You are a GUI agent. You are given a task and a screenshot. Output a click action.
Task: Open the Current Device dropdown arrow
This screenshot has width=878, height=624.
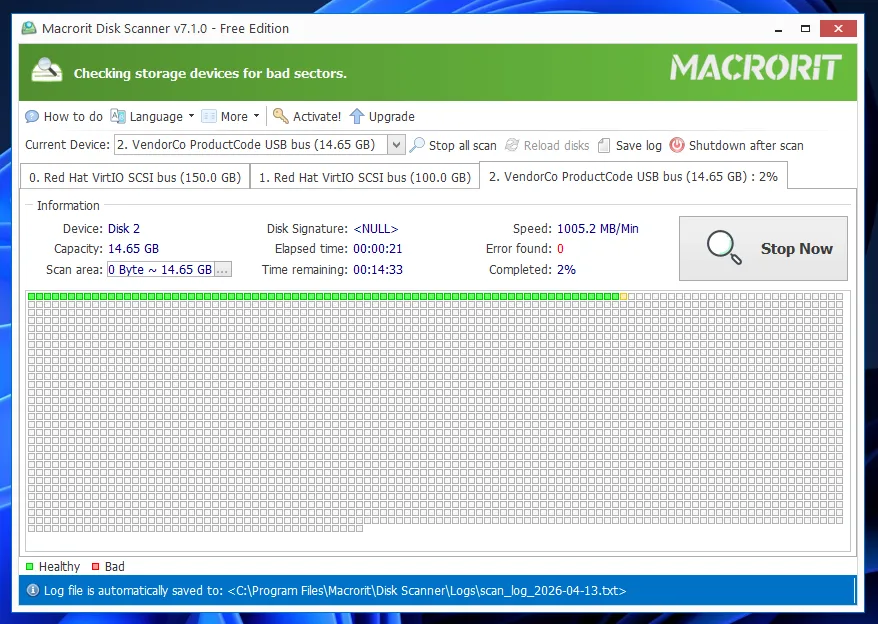[x=396, y=145]
